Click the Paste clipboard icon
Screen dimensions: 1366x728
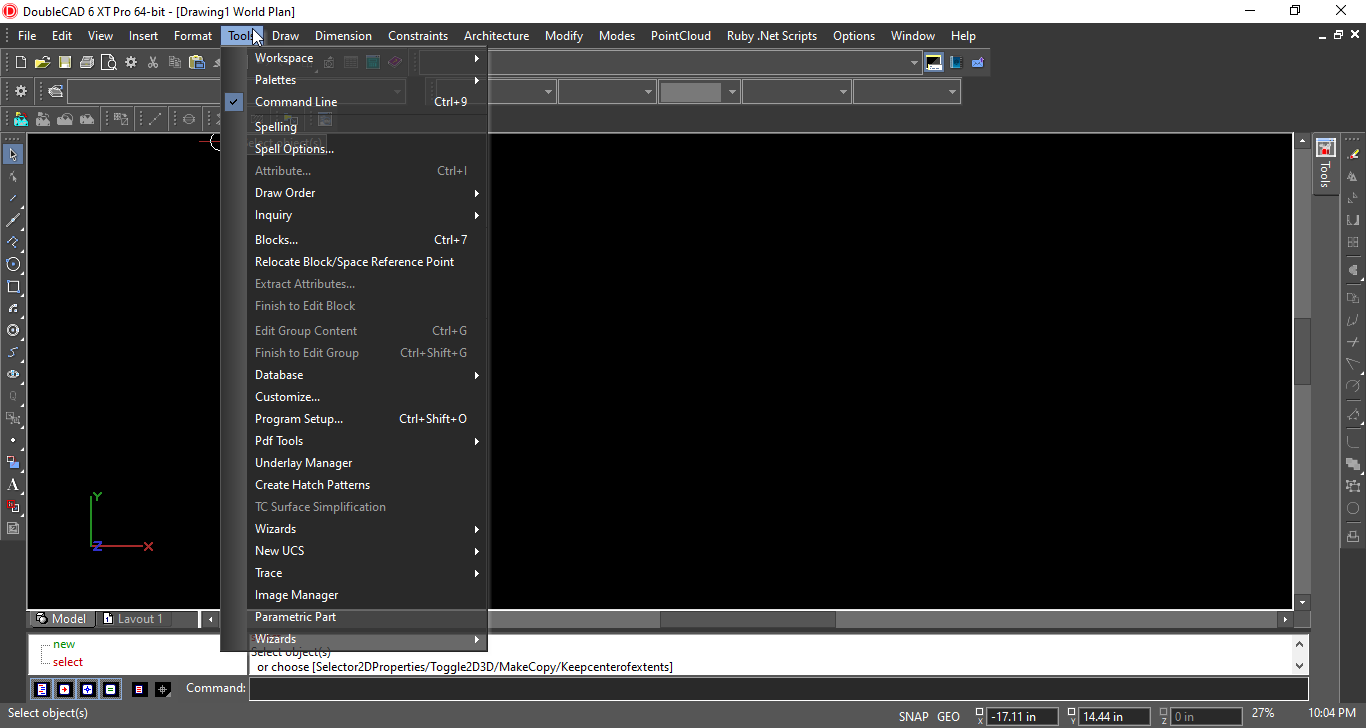(197, 62)
